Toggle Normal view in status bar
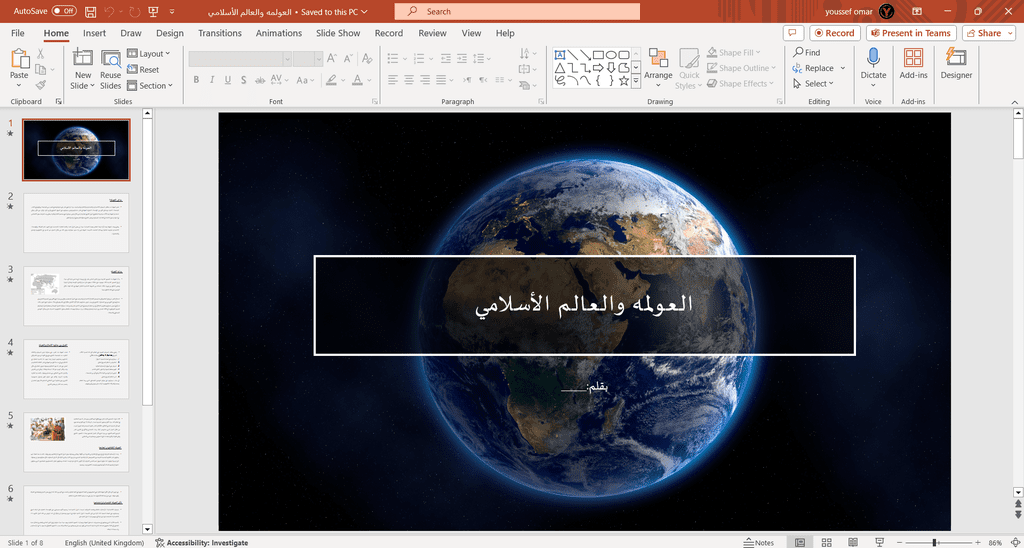The width and height of the screenshot is (1024, 548). click(800, 543)
